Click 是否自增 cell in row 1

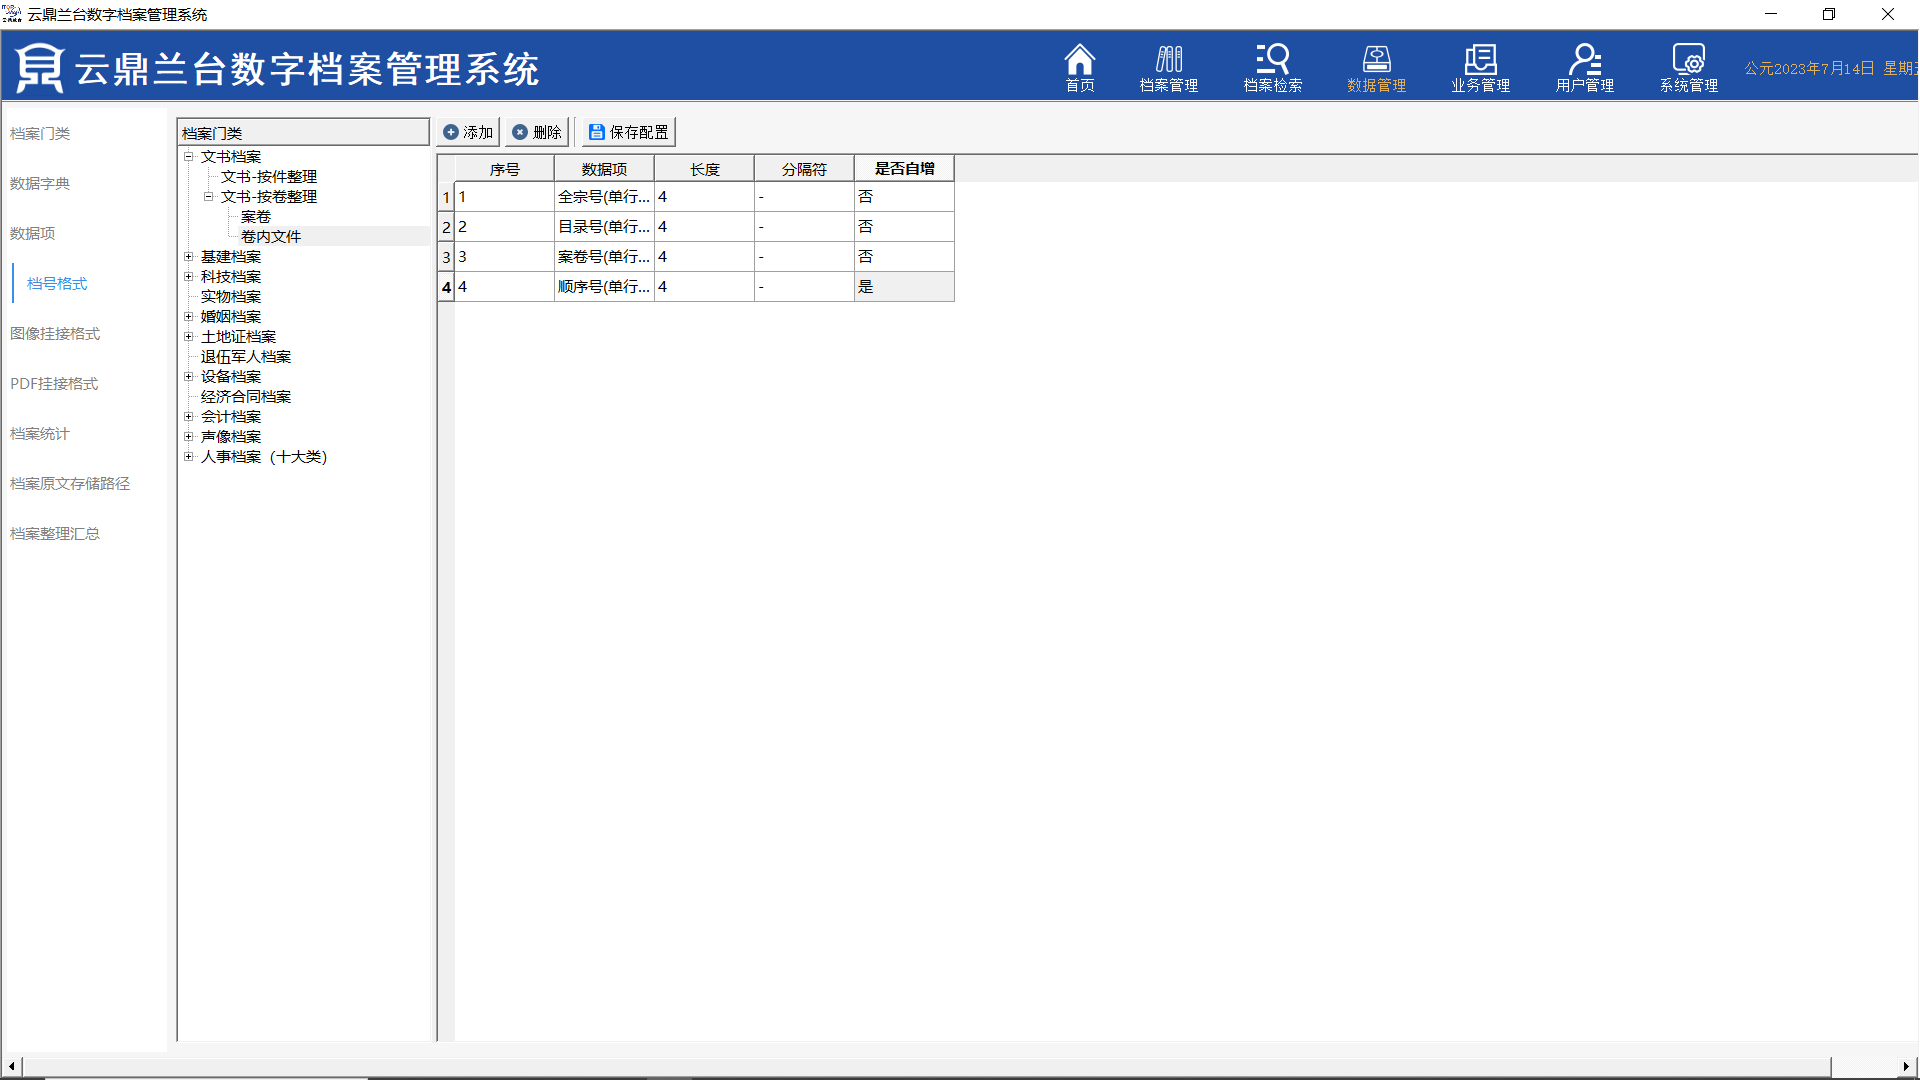tap(903, 197)
